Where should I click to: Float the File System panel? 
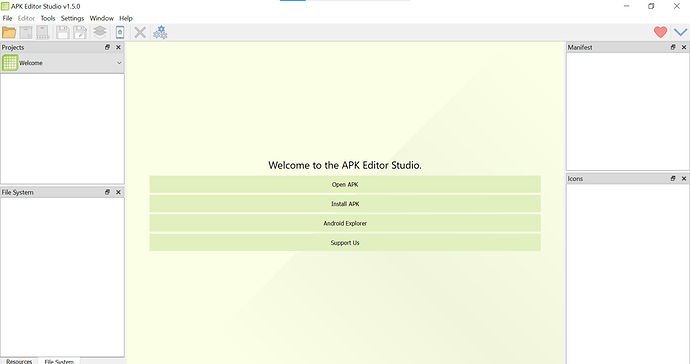pyautogui.click(x=107, y=192)
